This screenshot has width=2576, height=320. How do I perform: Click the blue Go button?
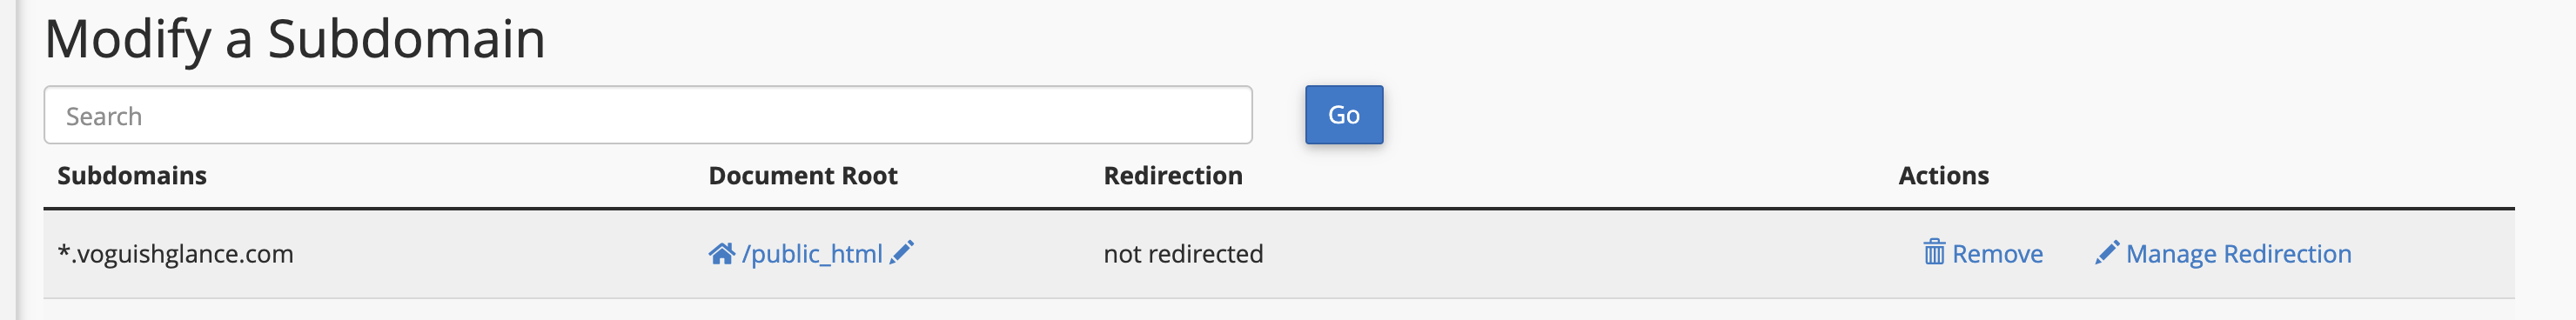tap(1344, 115)
